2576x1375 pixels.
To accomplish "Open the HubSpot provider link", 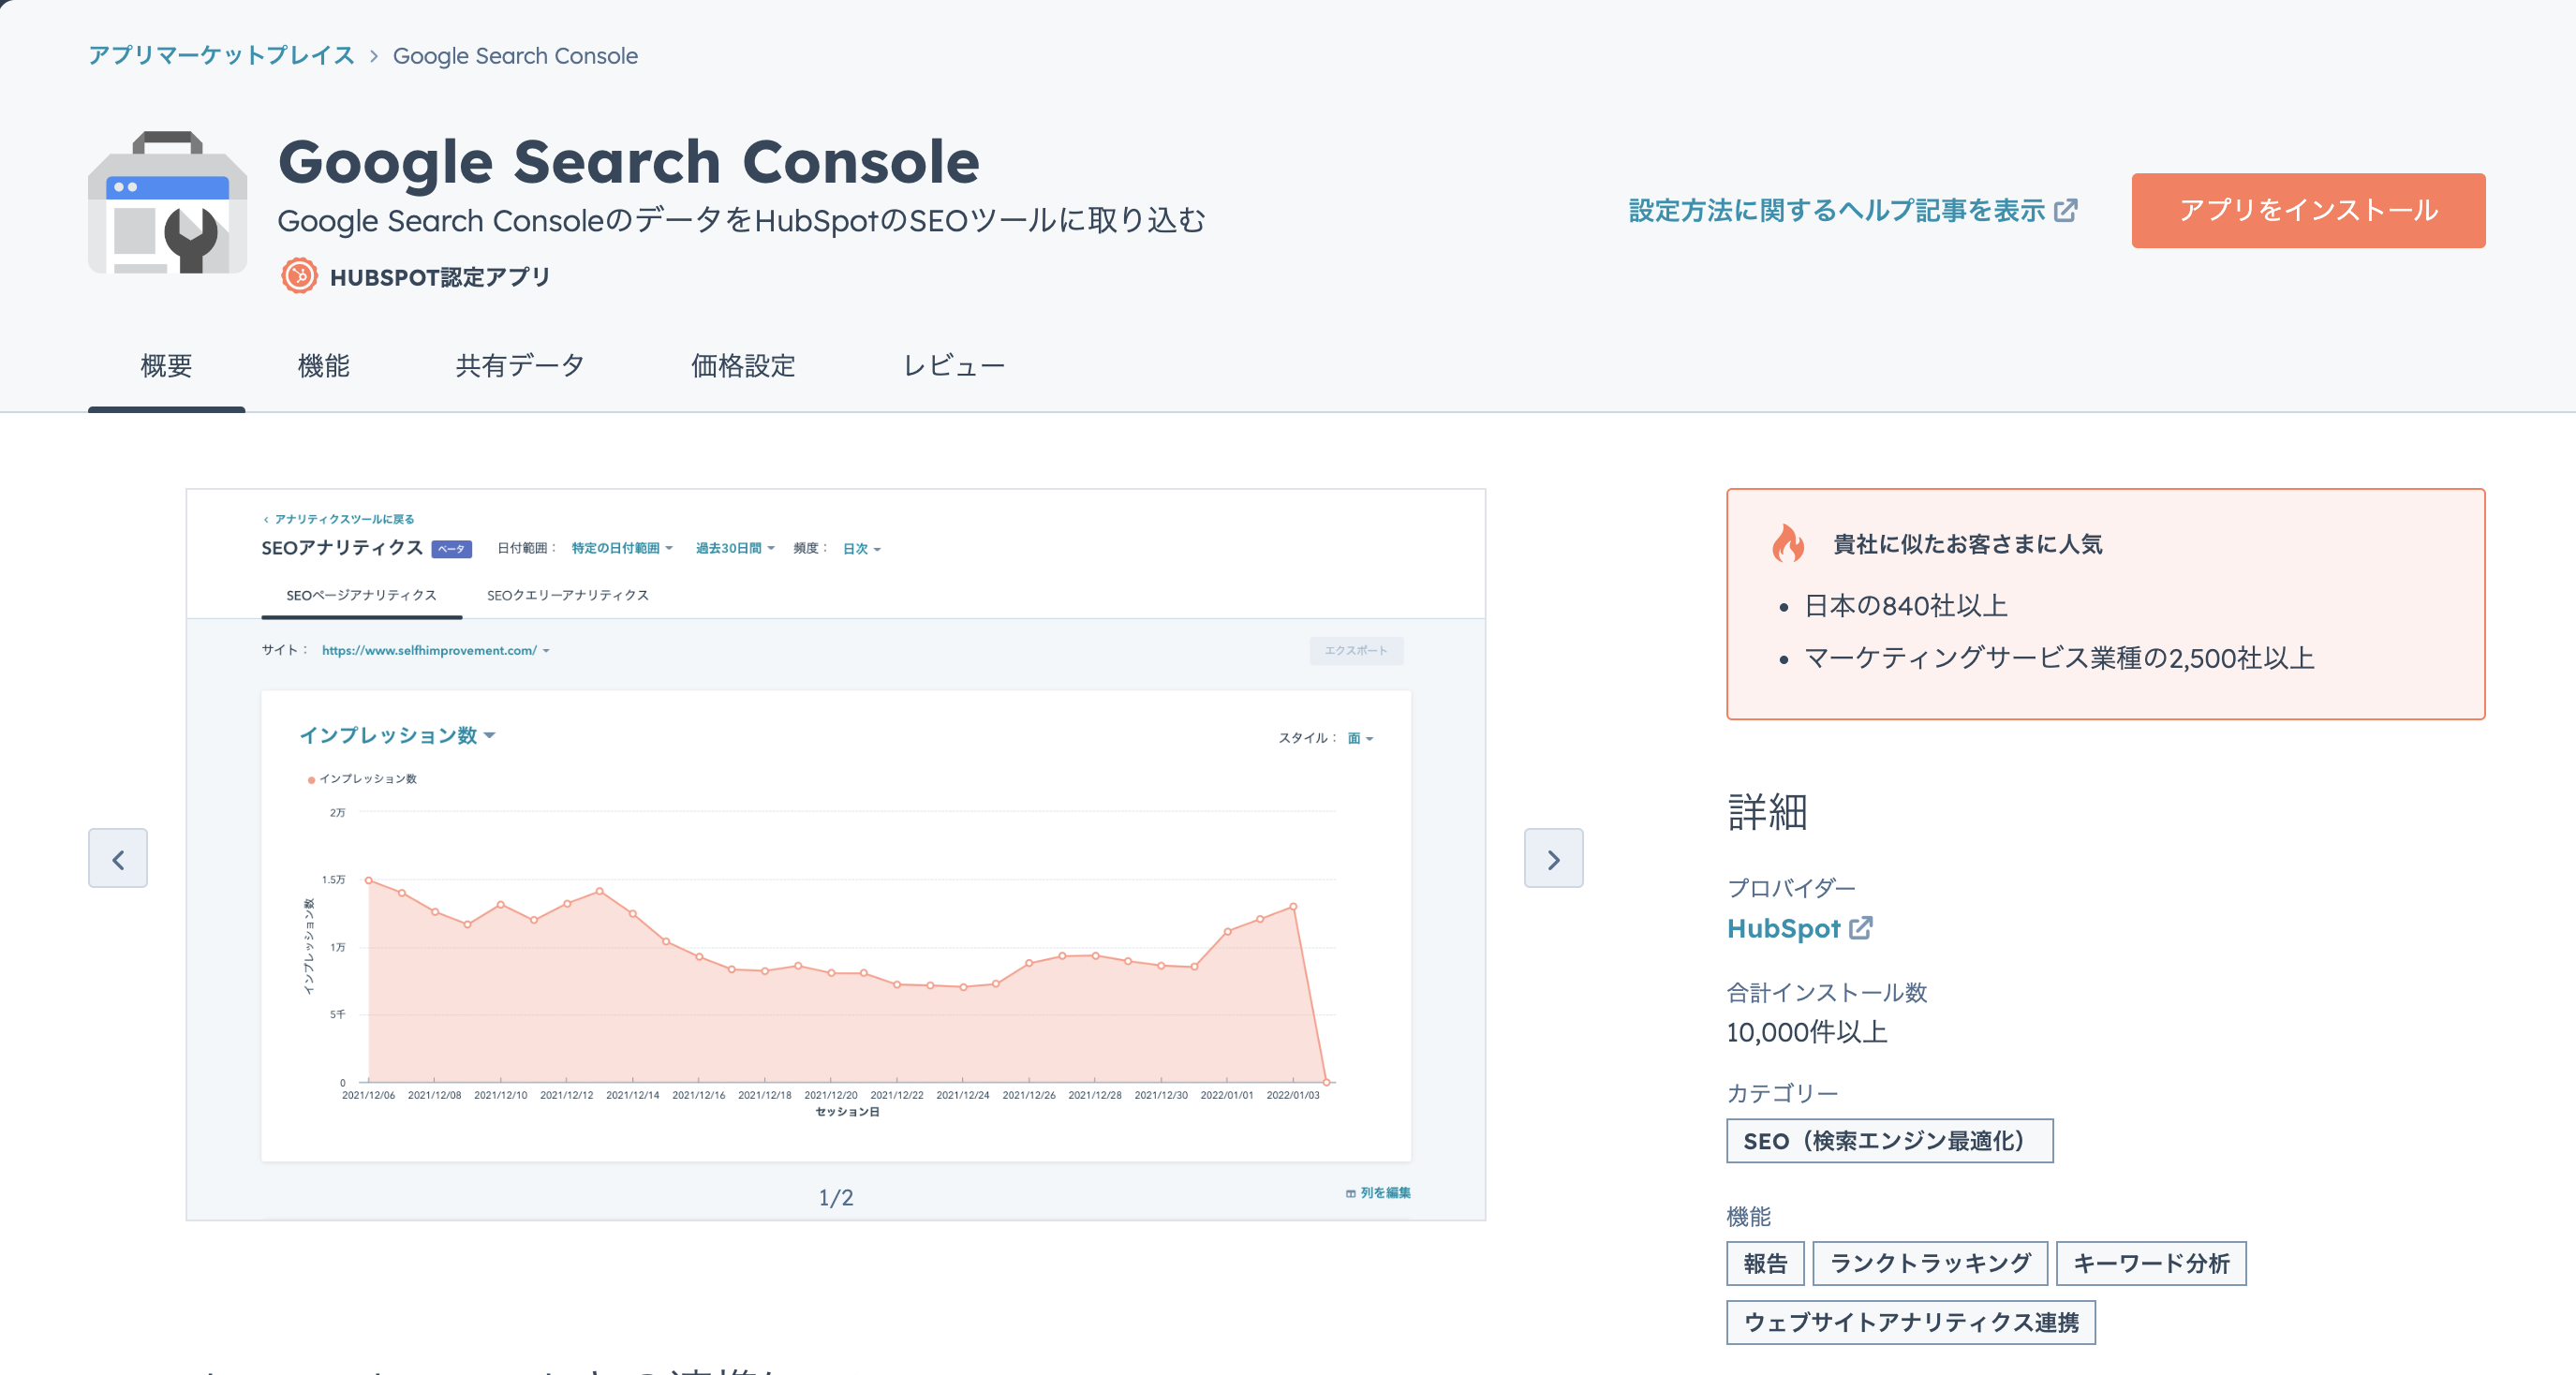I will coord(1784,929).
